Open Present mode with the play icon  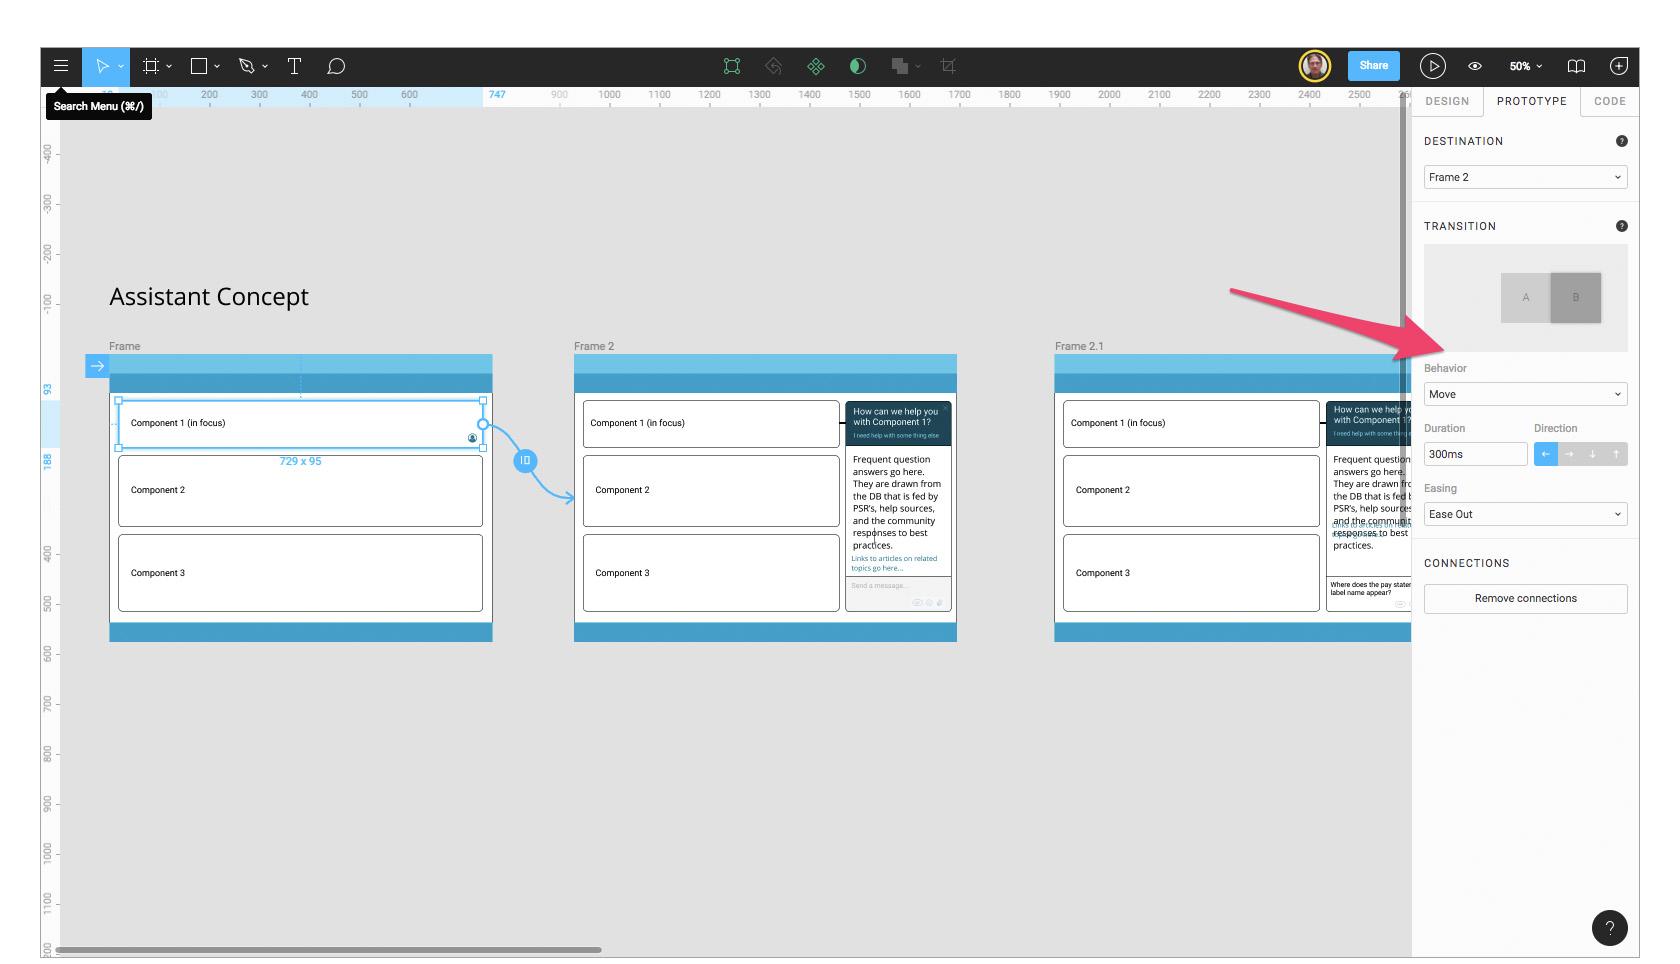(x=1433, y=66)
